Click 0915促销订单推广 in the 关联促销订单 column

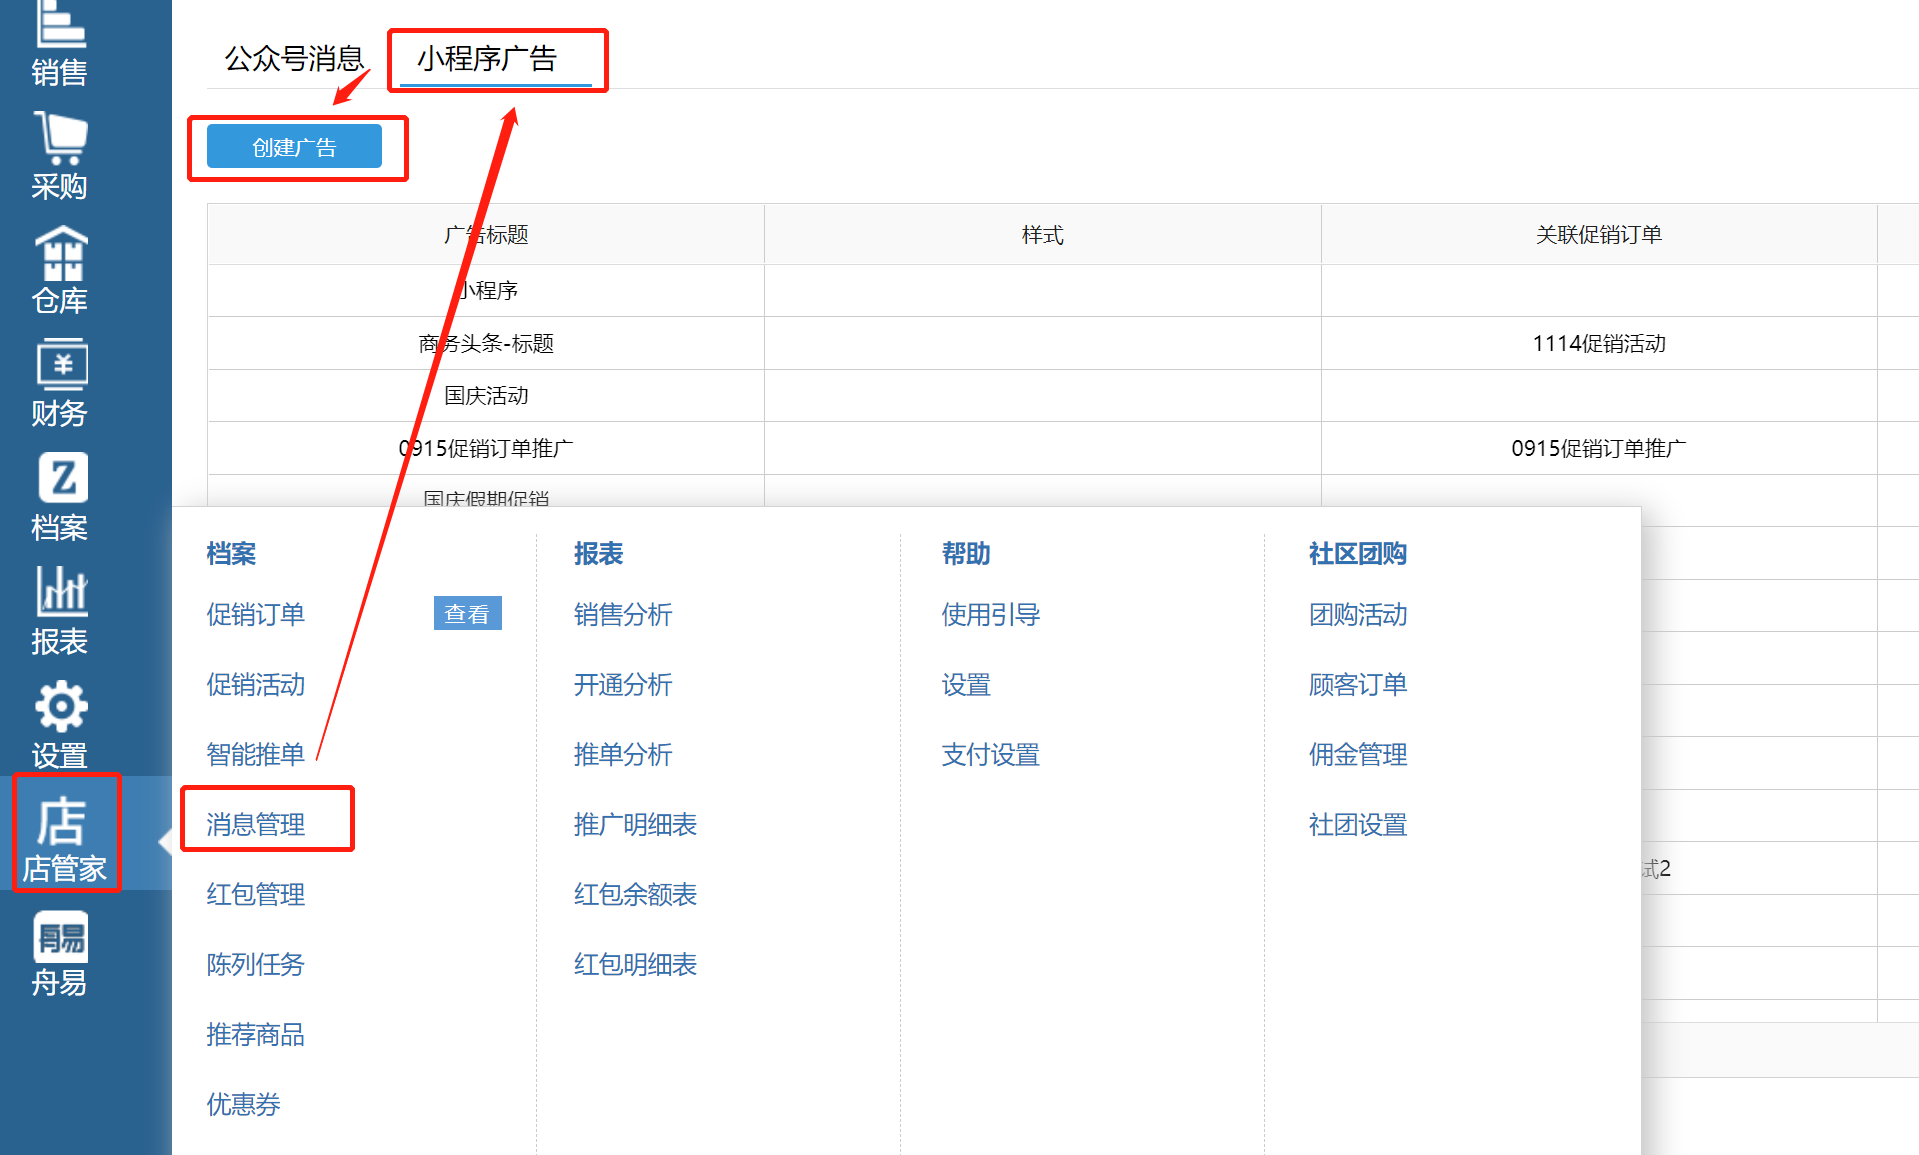[1599, 448]
